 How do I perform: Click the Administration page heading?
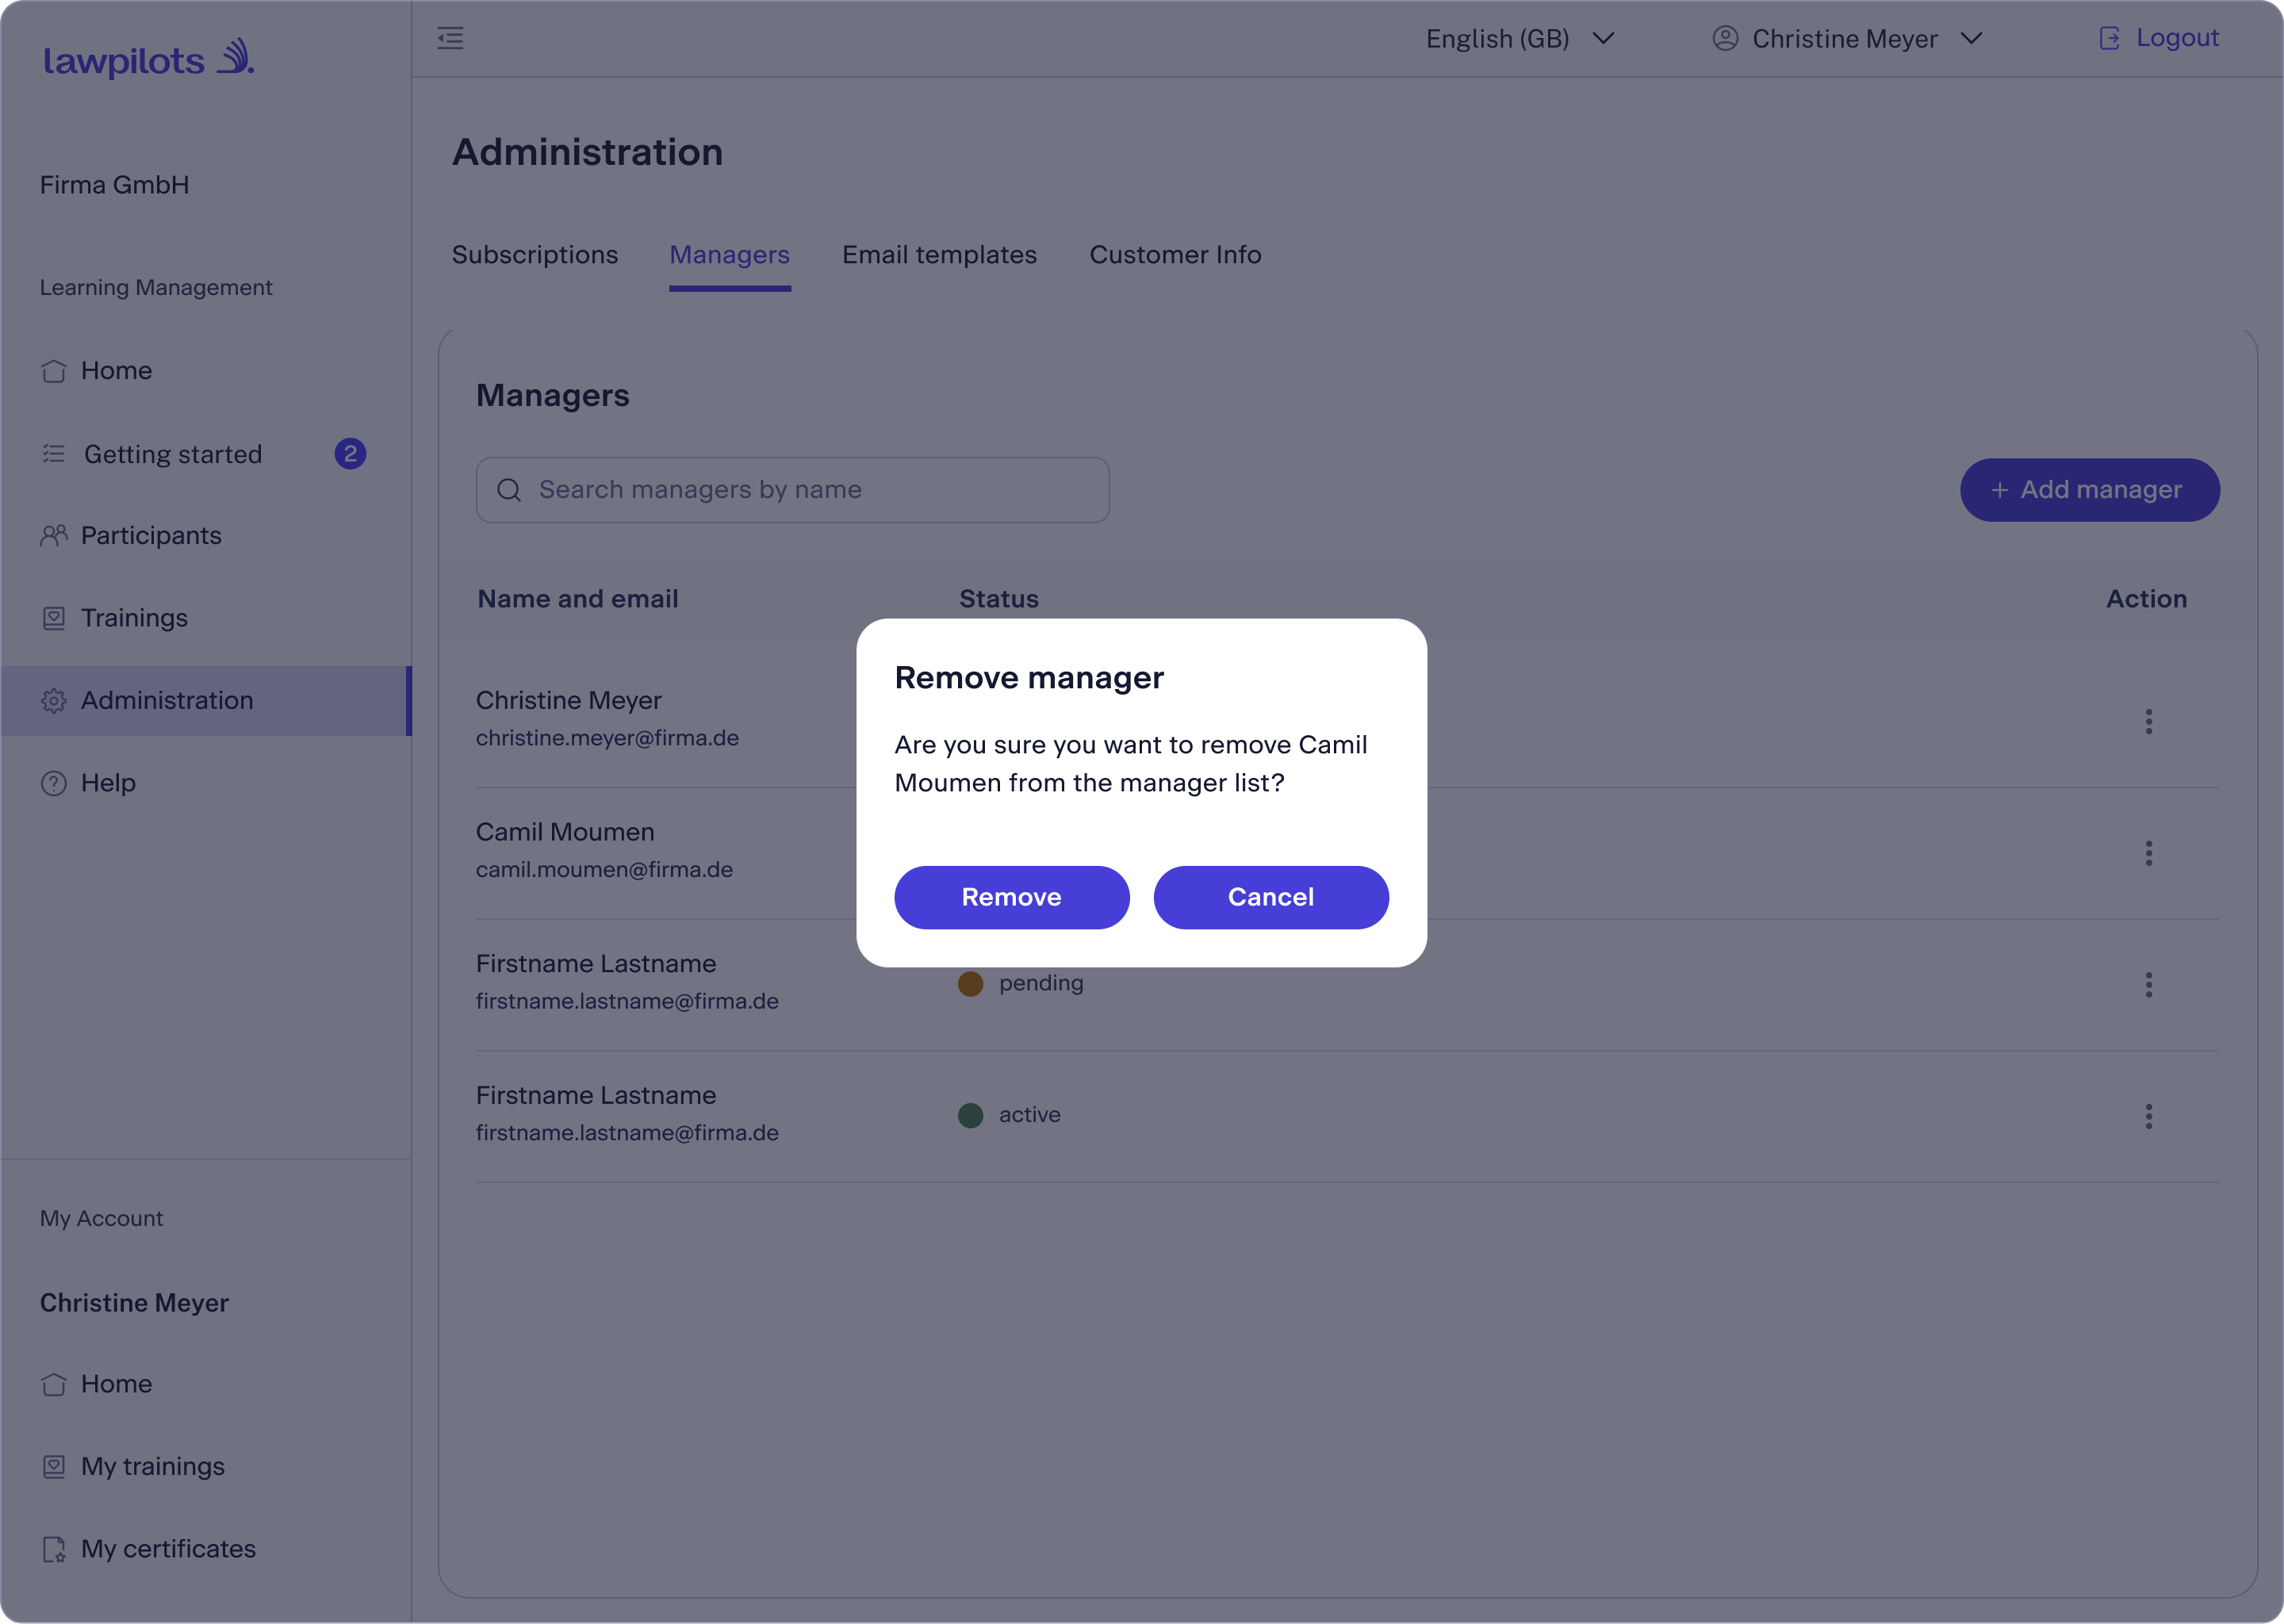(x=587, y=153)
